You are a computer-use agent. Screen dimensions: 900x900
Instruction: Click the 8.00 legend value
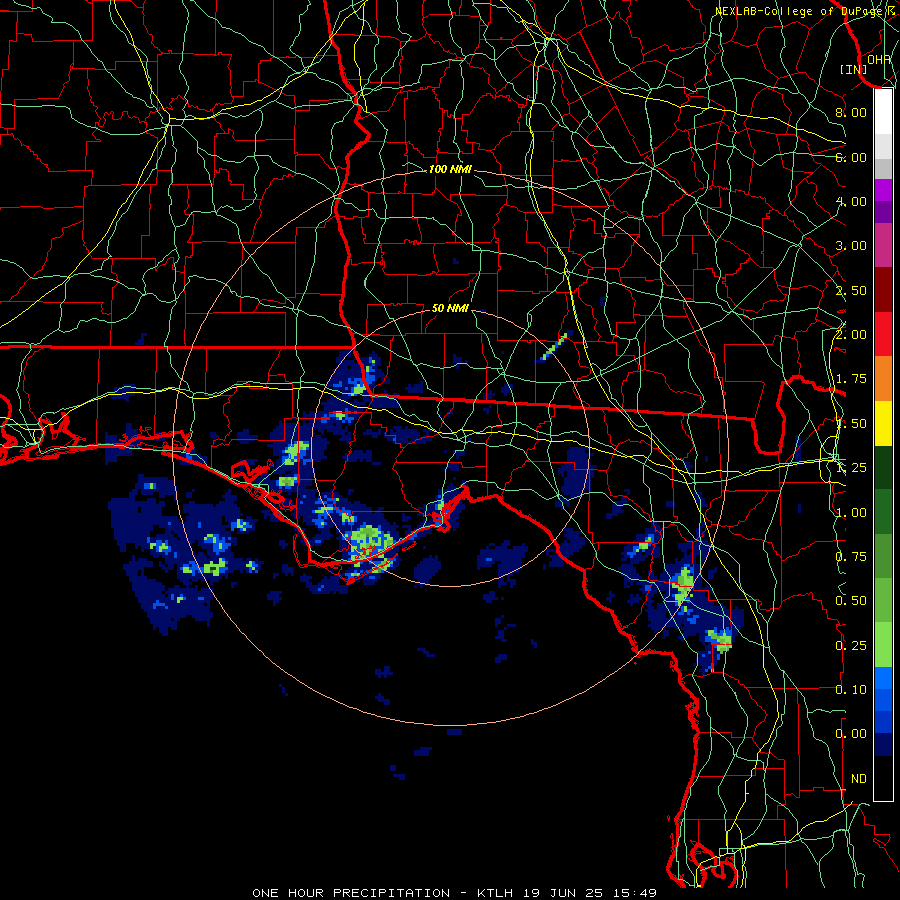click(851, 112)
